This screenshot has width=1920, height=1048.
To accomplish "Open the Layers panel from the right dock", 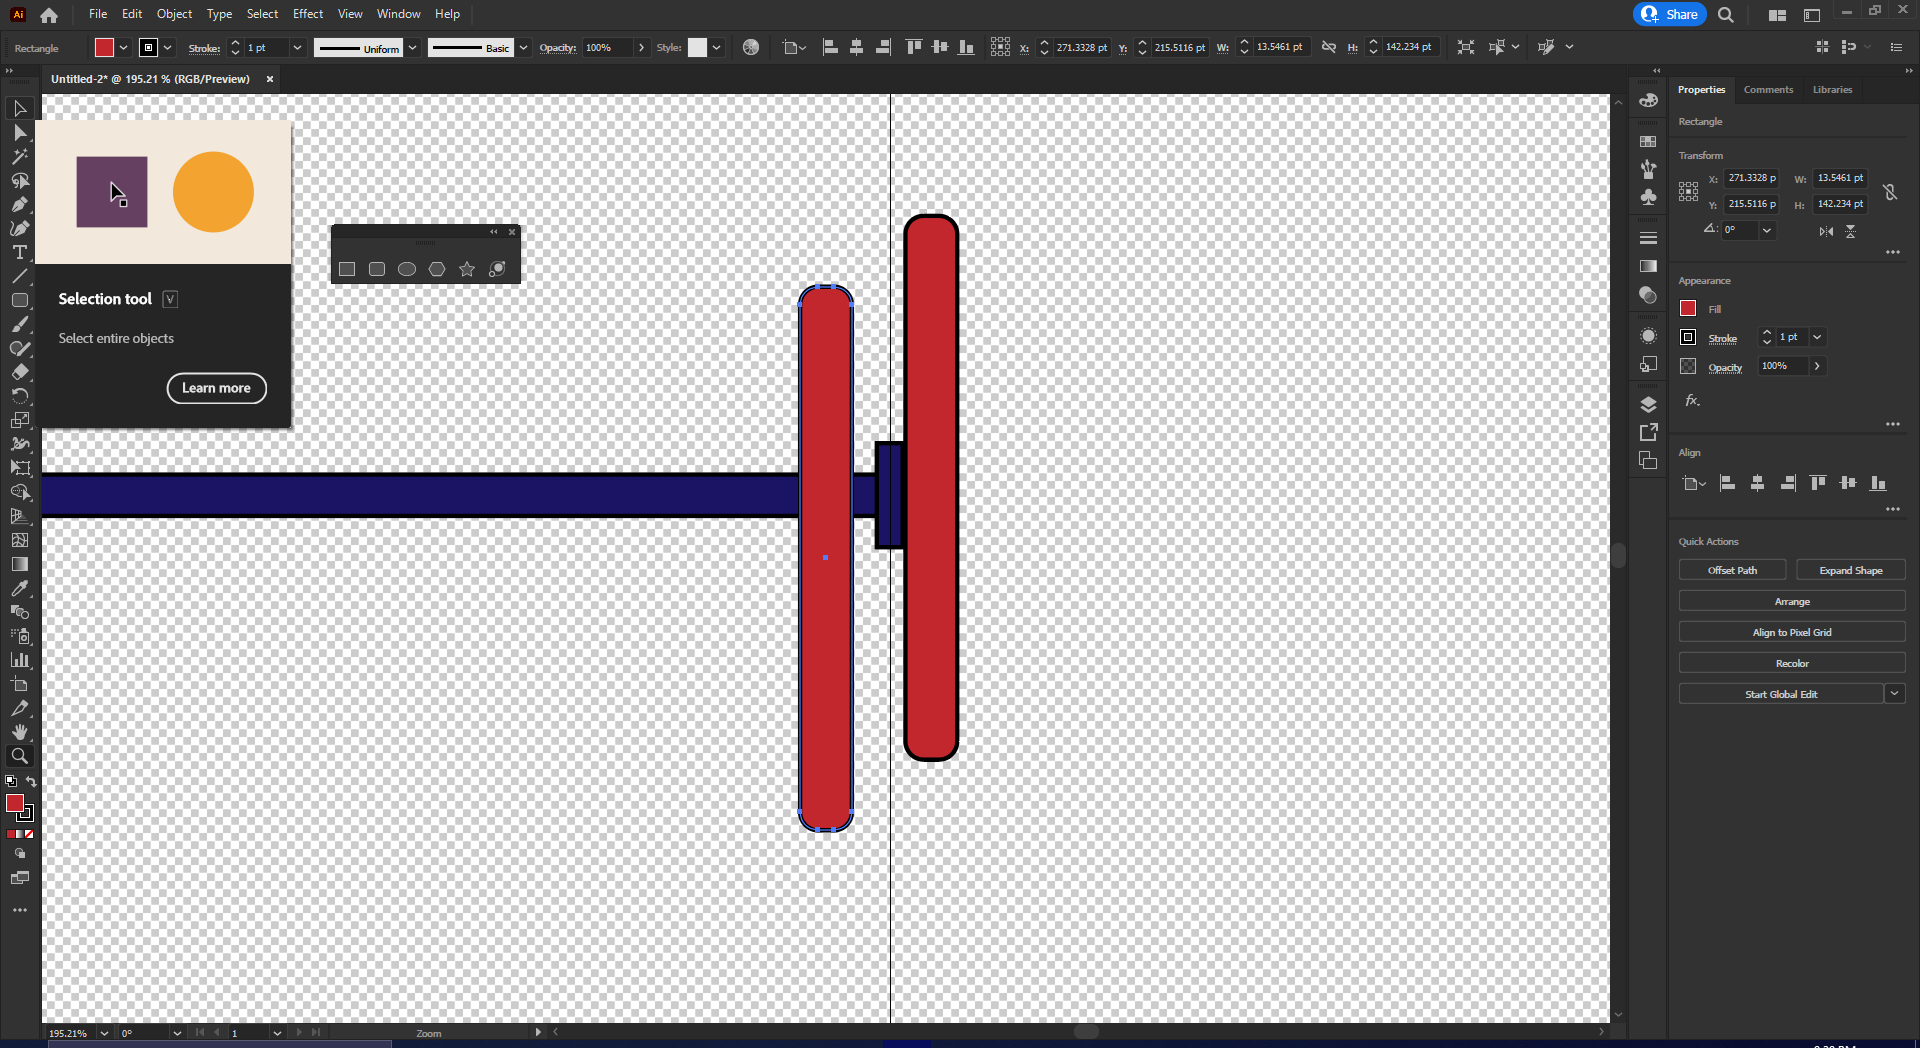I will (1648, 404).
